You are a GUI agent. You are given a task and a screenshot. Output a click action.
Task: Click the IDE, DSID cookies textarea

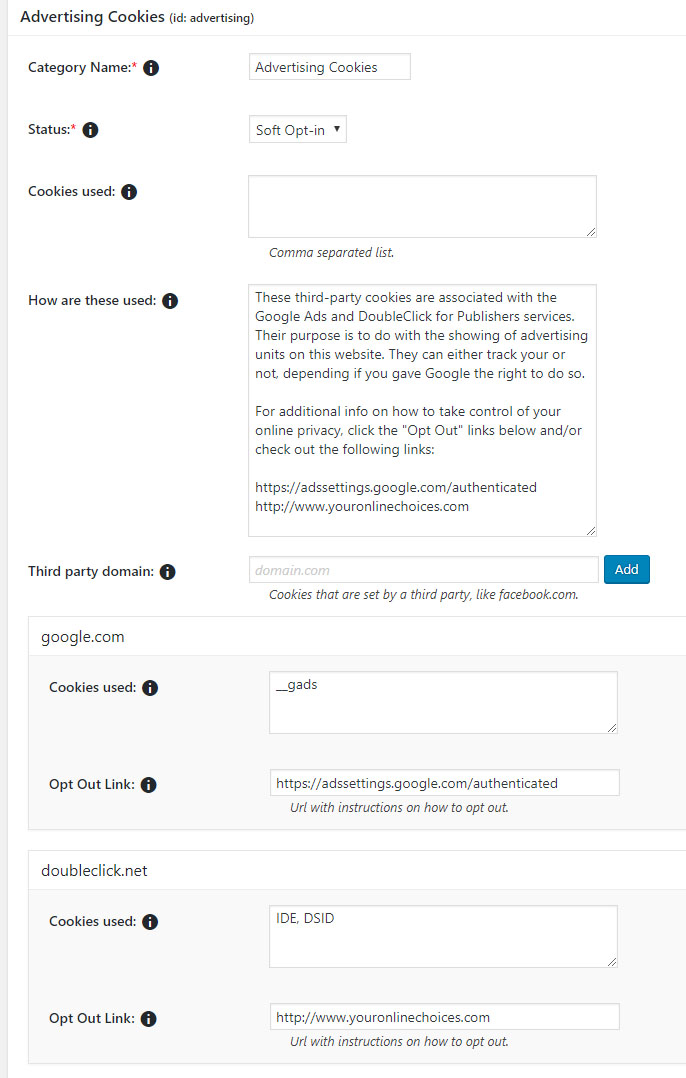[x=443, y=936]
